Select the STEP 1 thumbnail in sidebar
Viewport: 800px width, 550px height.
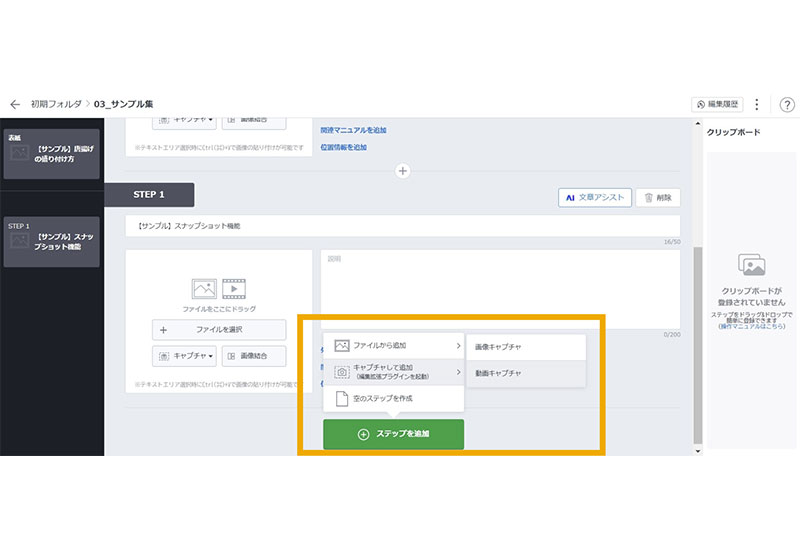[x=52, y=241]
